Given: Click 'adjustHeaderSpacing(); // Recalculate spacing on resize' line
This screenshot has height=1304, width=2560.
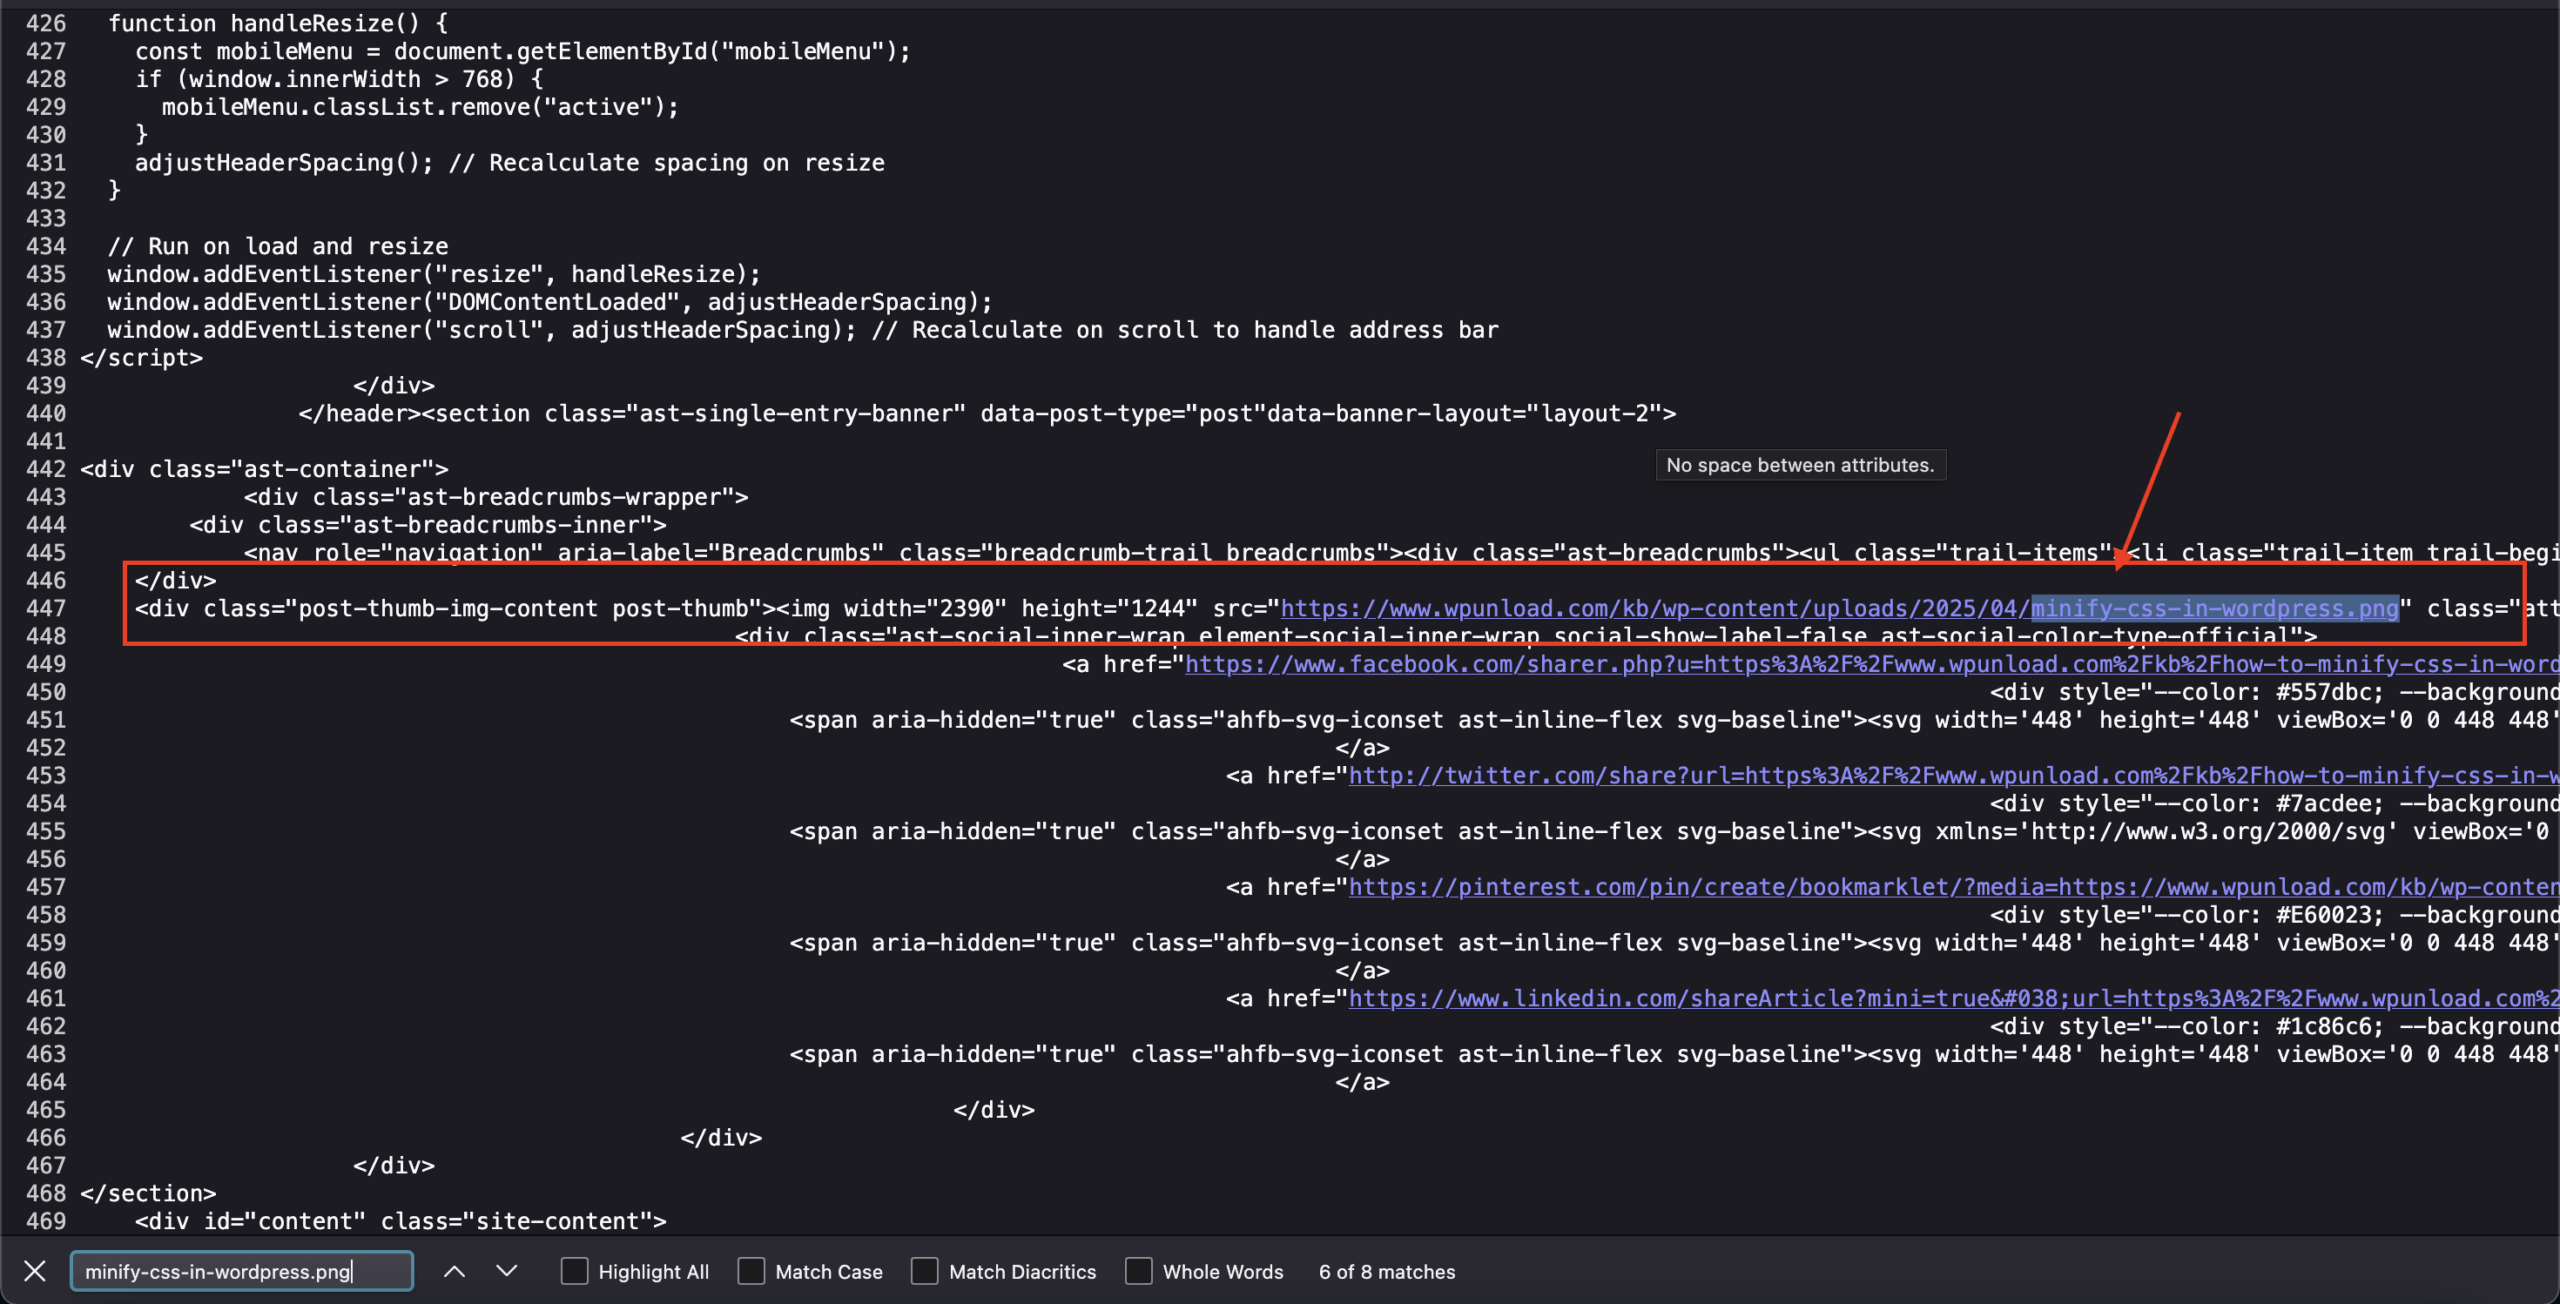Looking at the screenshot, I should coord(510,163).
